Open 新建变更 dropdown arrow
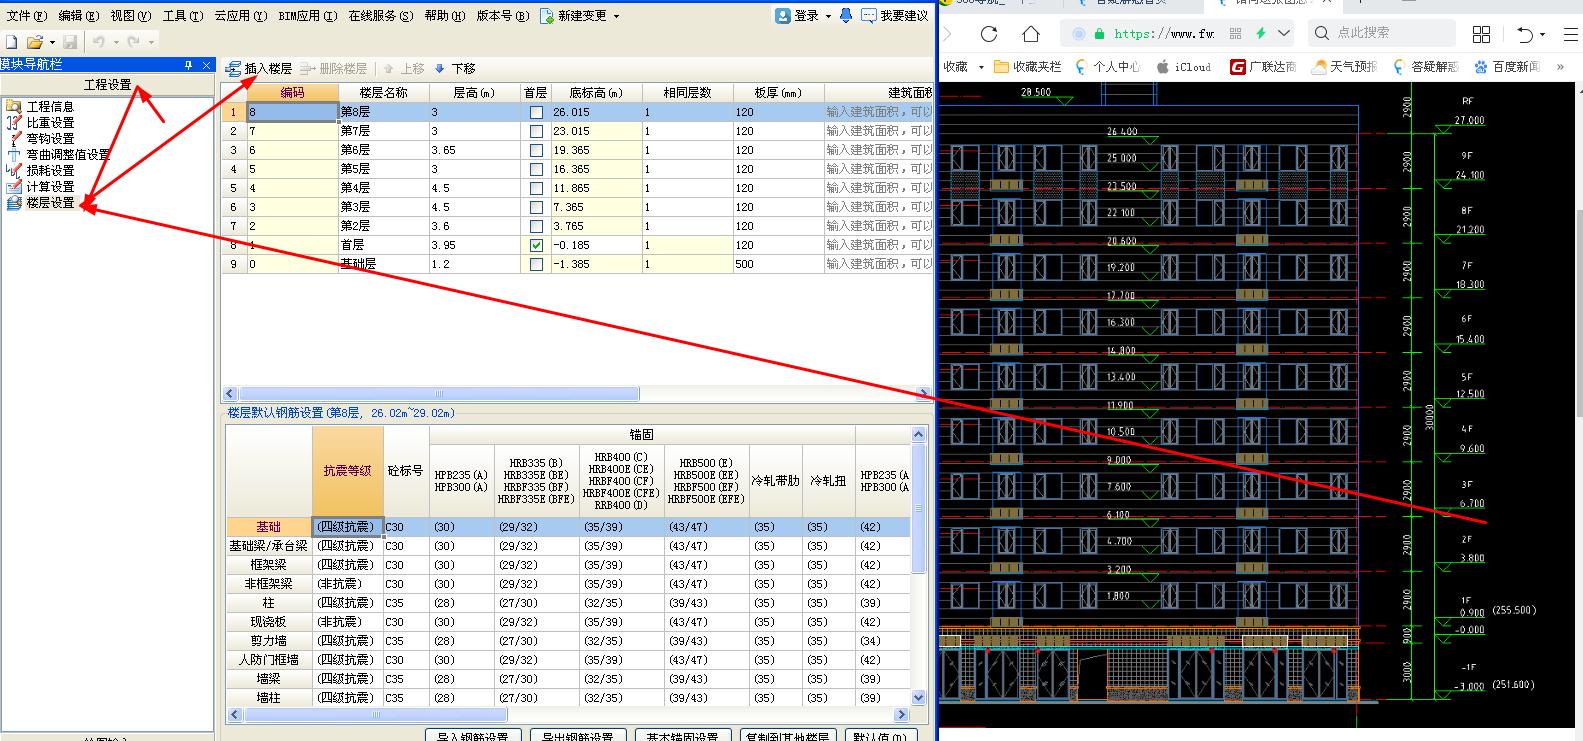The height and width of the screenshot is (741, 1583). 616,16
